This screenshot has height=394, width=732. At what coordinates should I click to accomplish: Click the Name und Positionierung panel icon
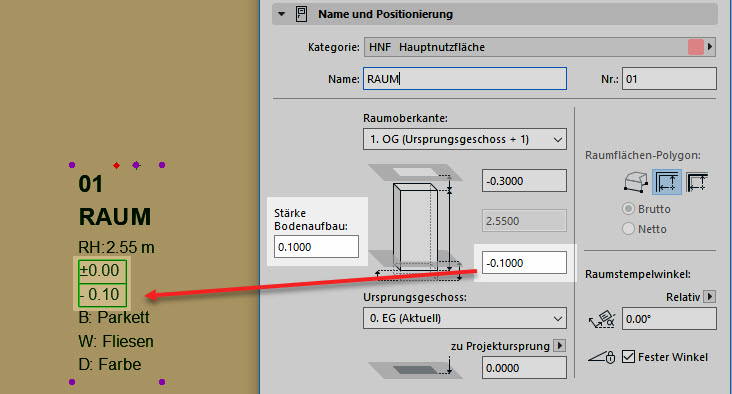[x=302, y=14]
